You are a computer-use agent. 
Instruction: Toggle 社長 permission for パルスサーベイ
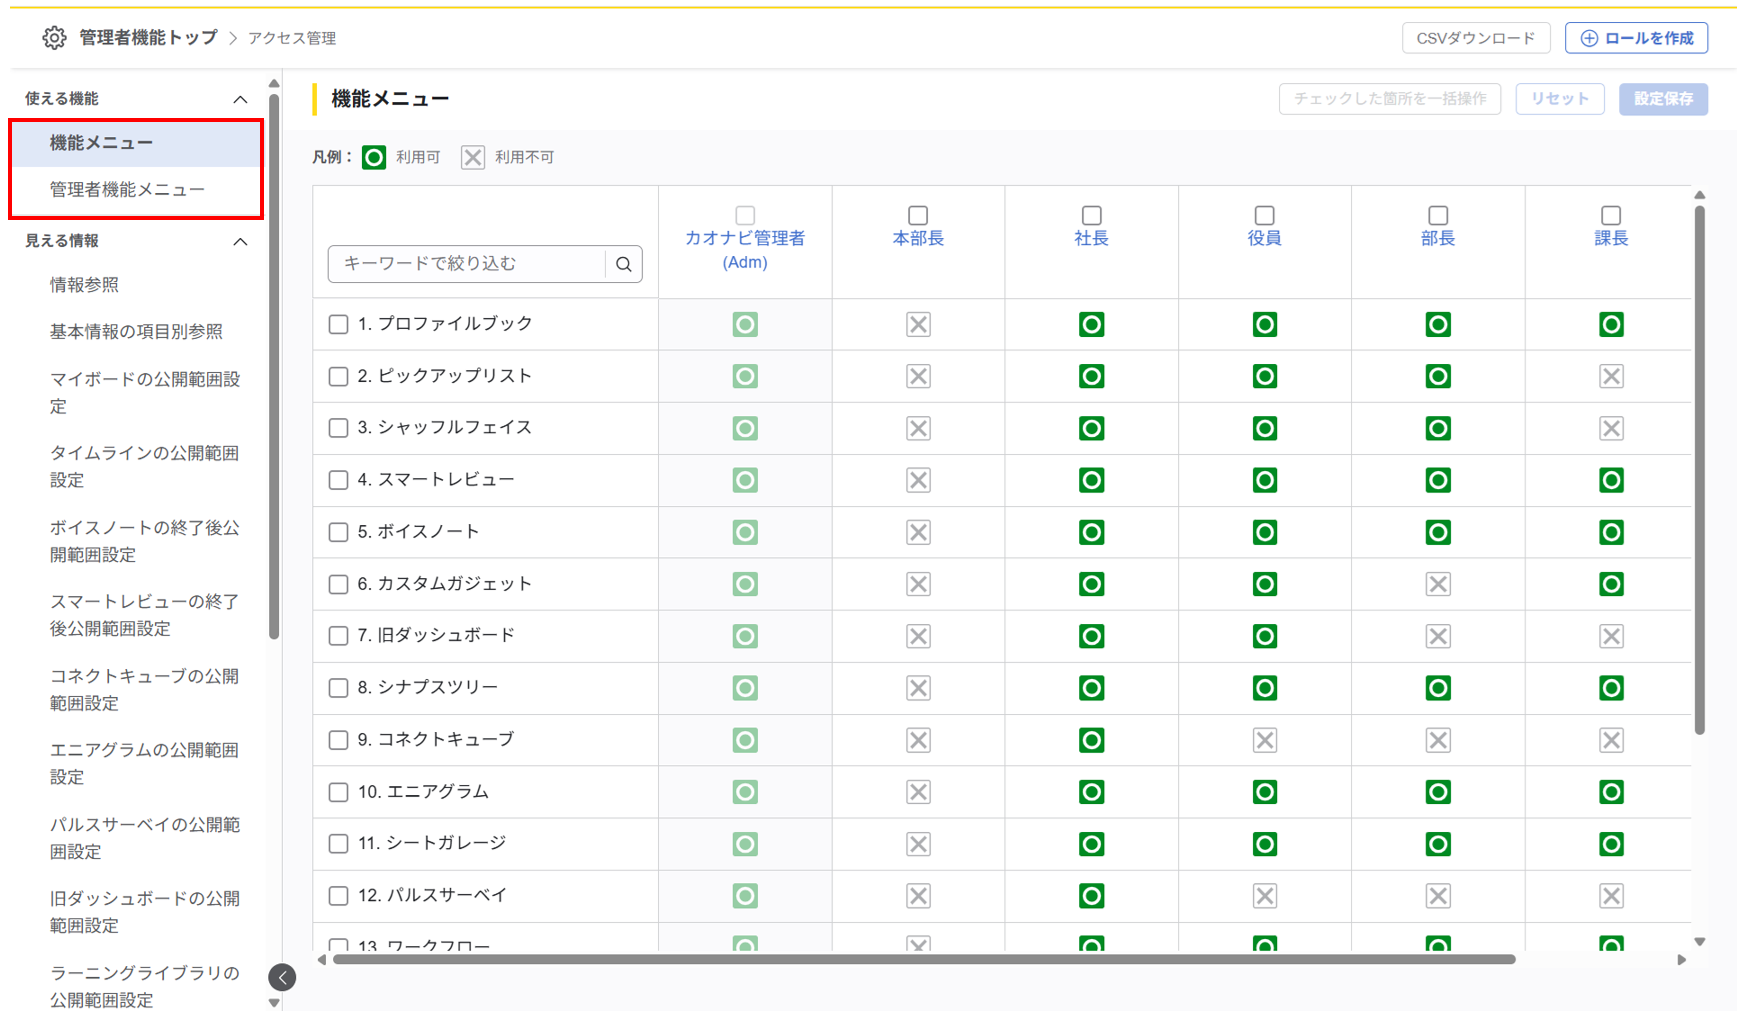[1091, 896]
